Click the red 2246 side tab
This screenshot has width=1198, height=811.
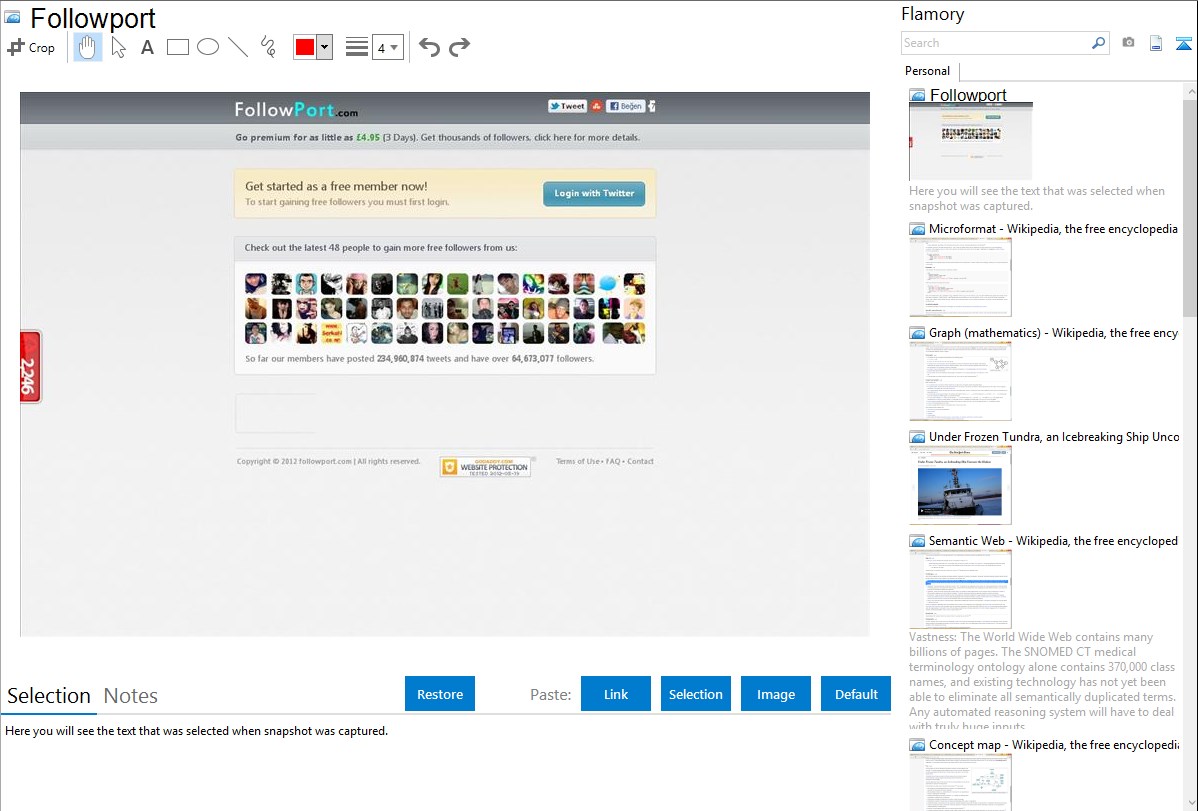[x=31, y=367]
